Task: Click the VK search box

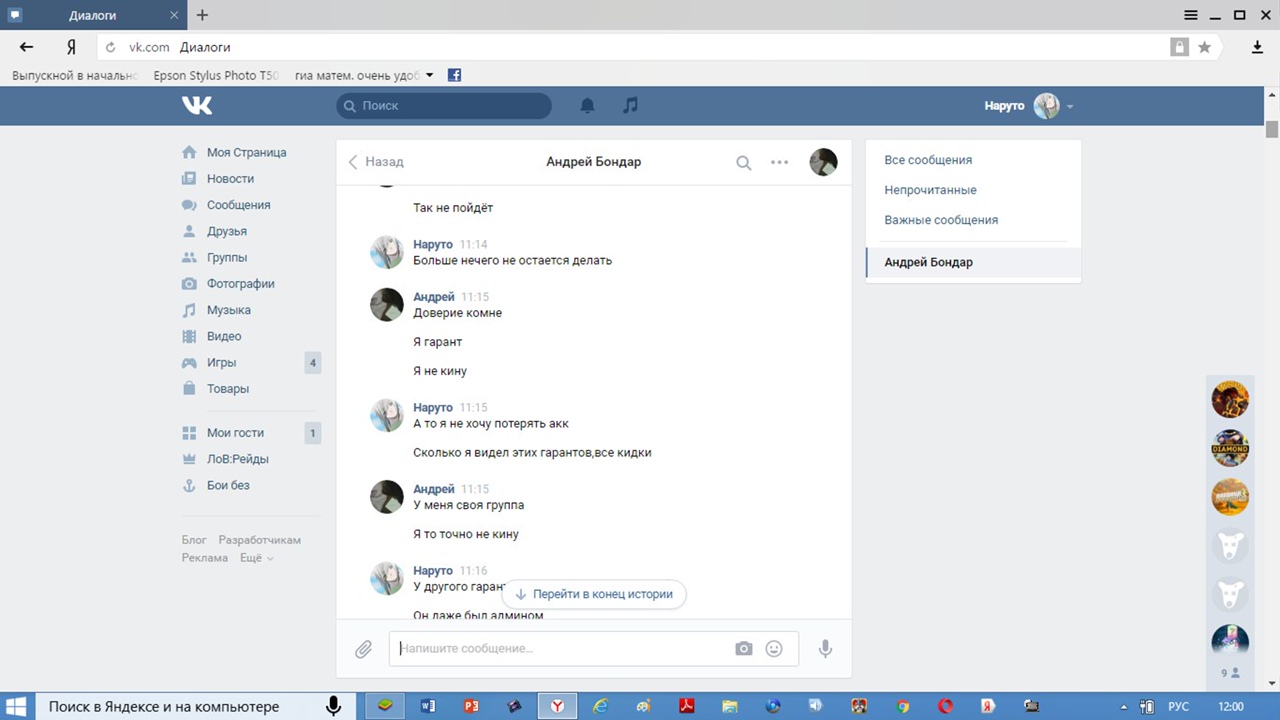Action: click(x=444, y=105)
